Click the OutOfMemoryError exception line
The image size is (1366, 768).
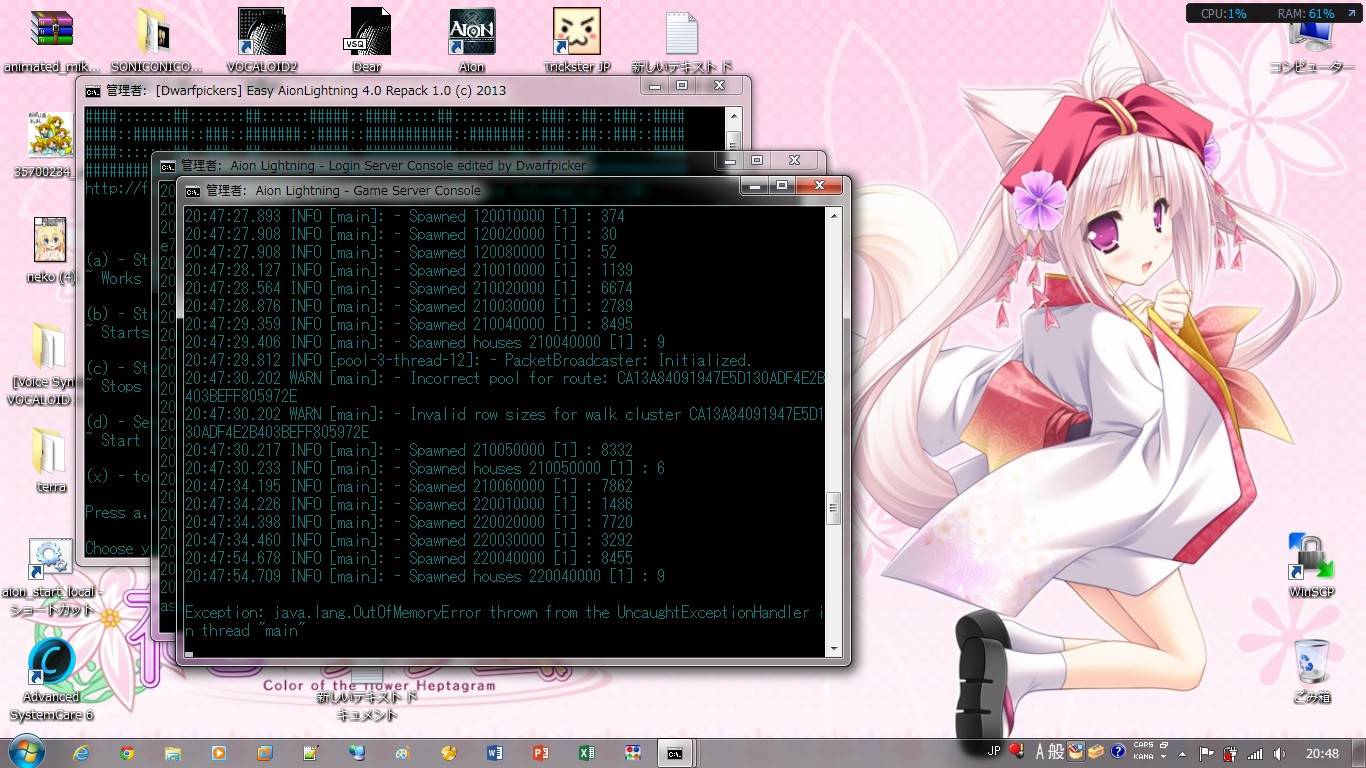pyautogui.click(x=505, y=621)
